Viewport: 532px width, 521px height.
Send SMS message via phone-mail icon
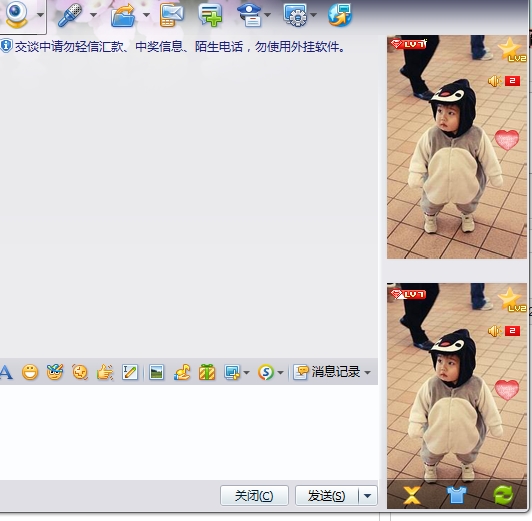click(x=172, y=16)
